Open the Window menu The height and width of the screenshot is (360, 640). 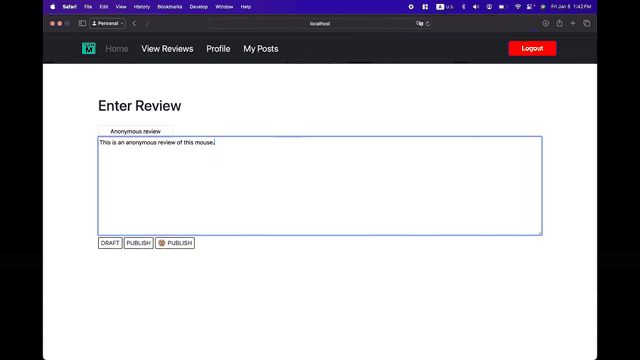click(224, 7)
